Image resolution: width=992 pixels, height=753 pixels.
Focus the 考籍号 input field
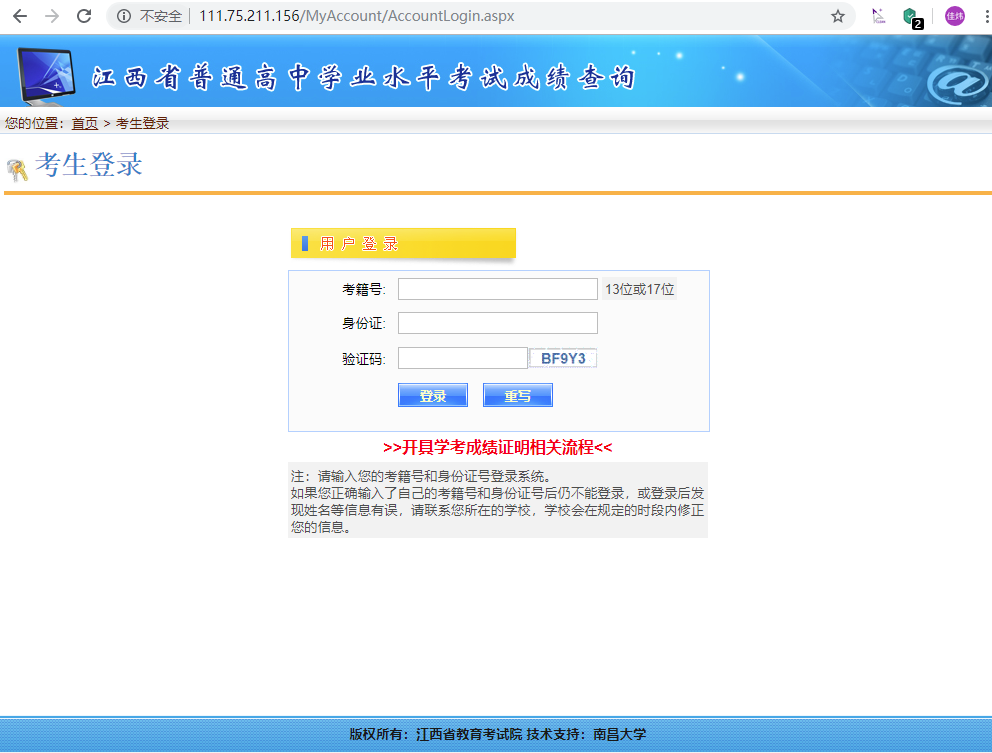click(x=497, y=289)
